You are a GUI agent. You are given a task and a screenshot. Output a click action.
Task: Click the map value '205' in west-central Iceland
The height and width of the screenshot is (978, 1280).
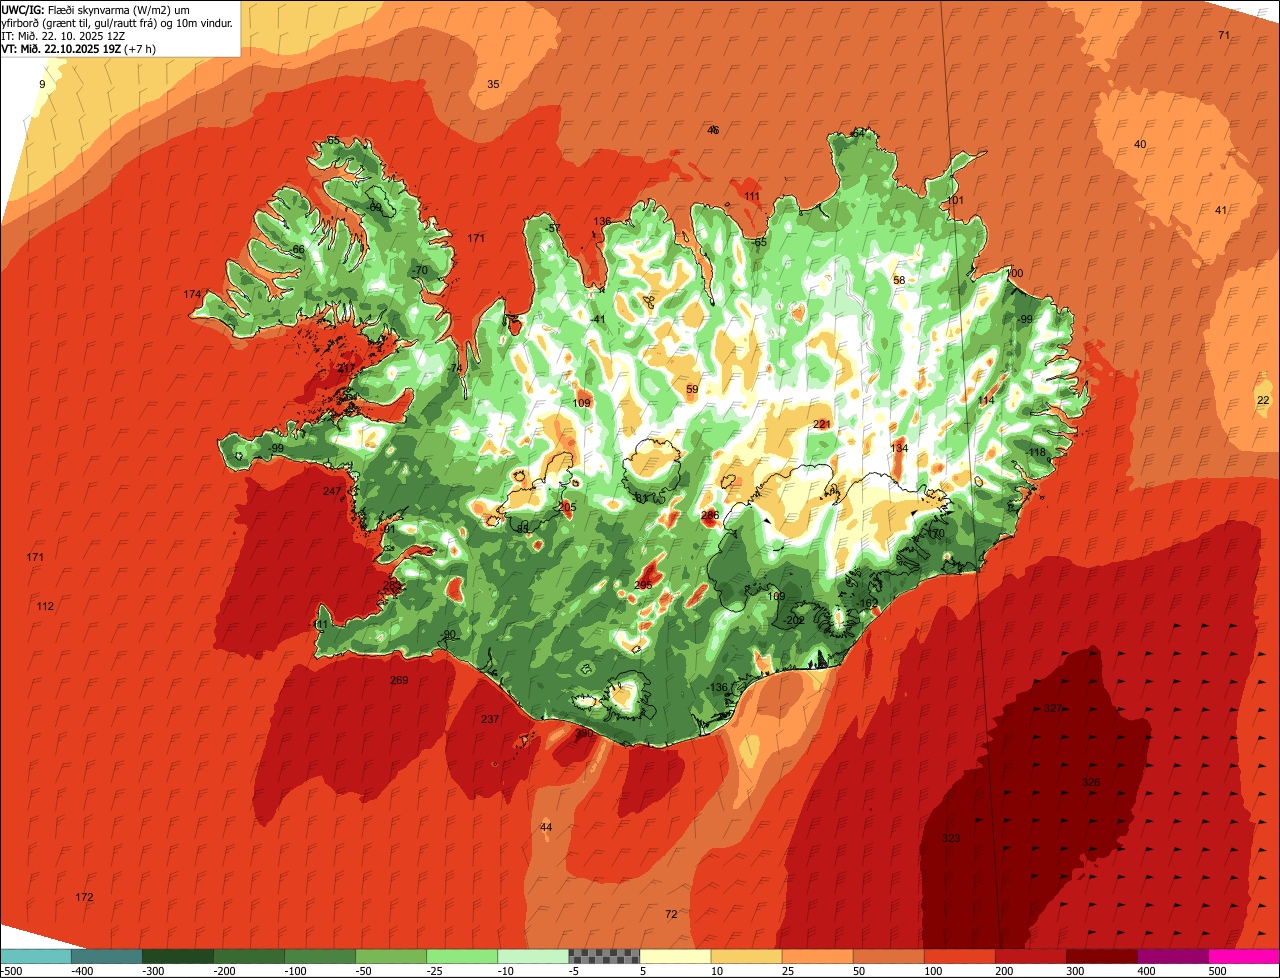coord(567,507)
